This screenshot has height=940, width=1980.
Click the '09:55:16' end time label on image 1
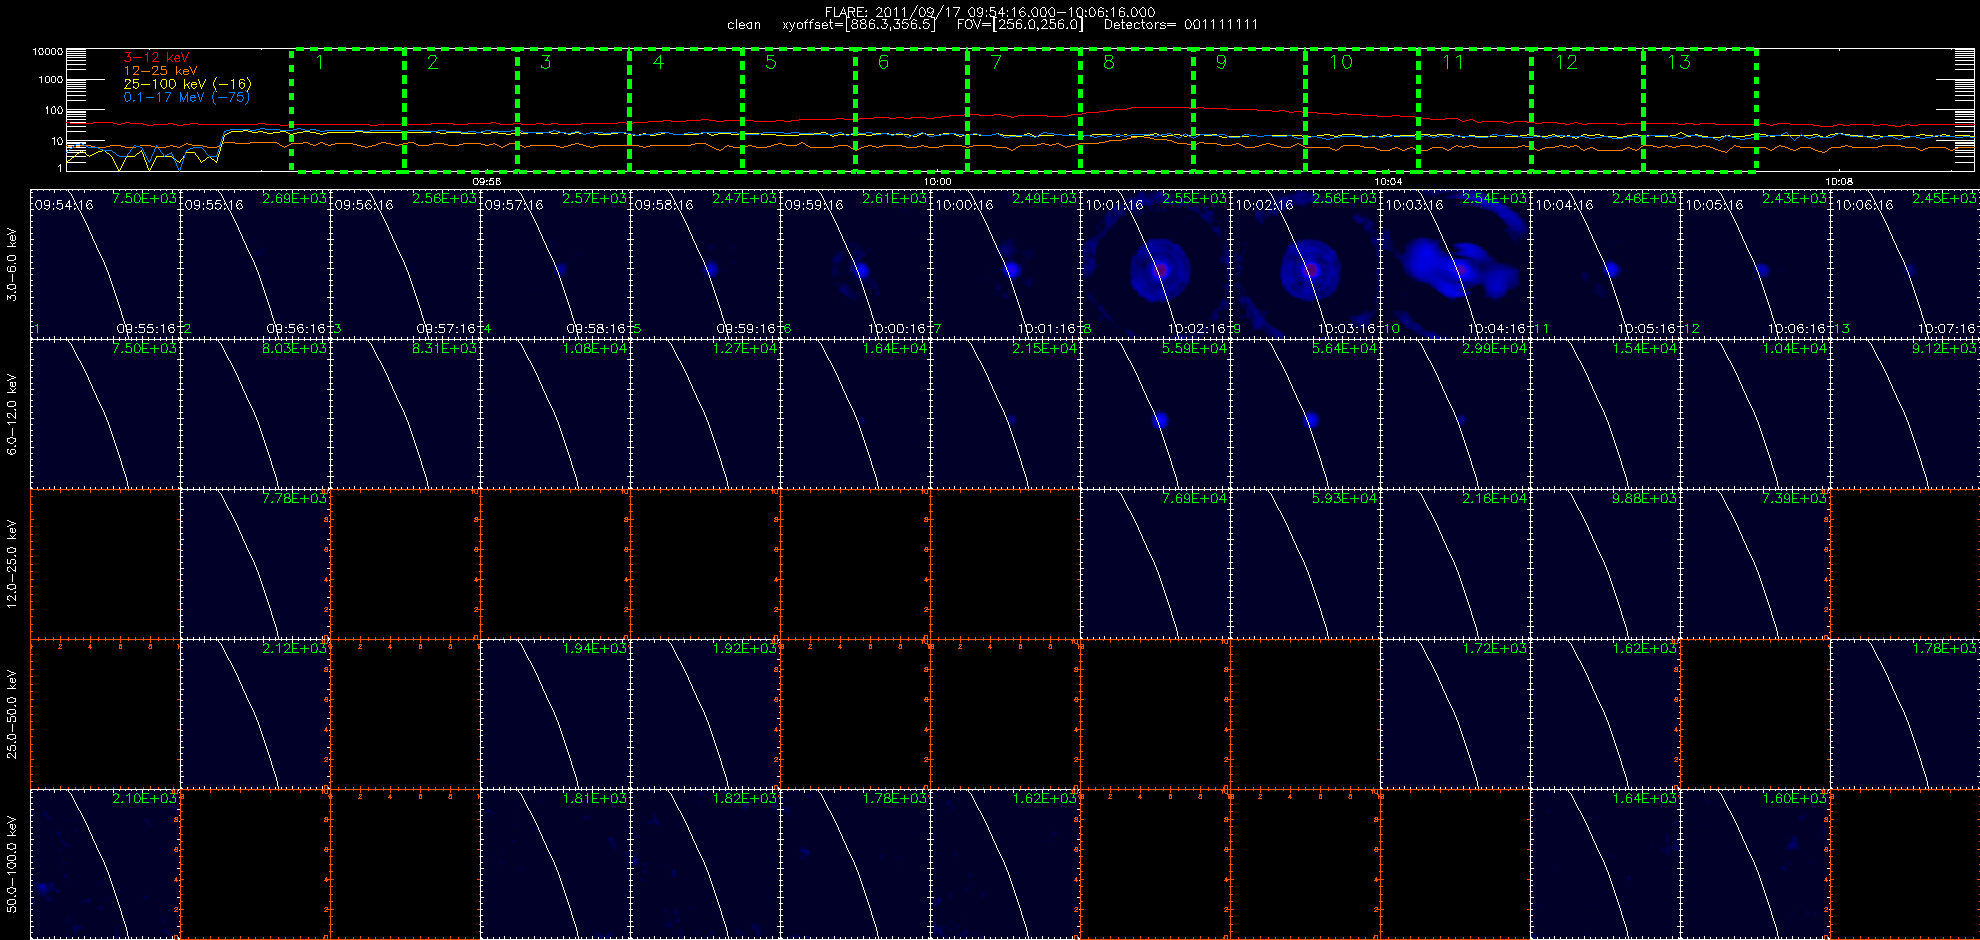pos(146,328)
